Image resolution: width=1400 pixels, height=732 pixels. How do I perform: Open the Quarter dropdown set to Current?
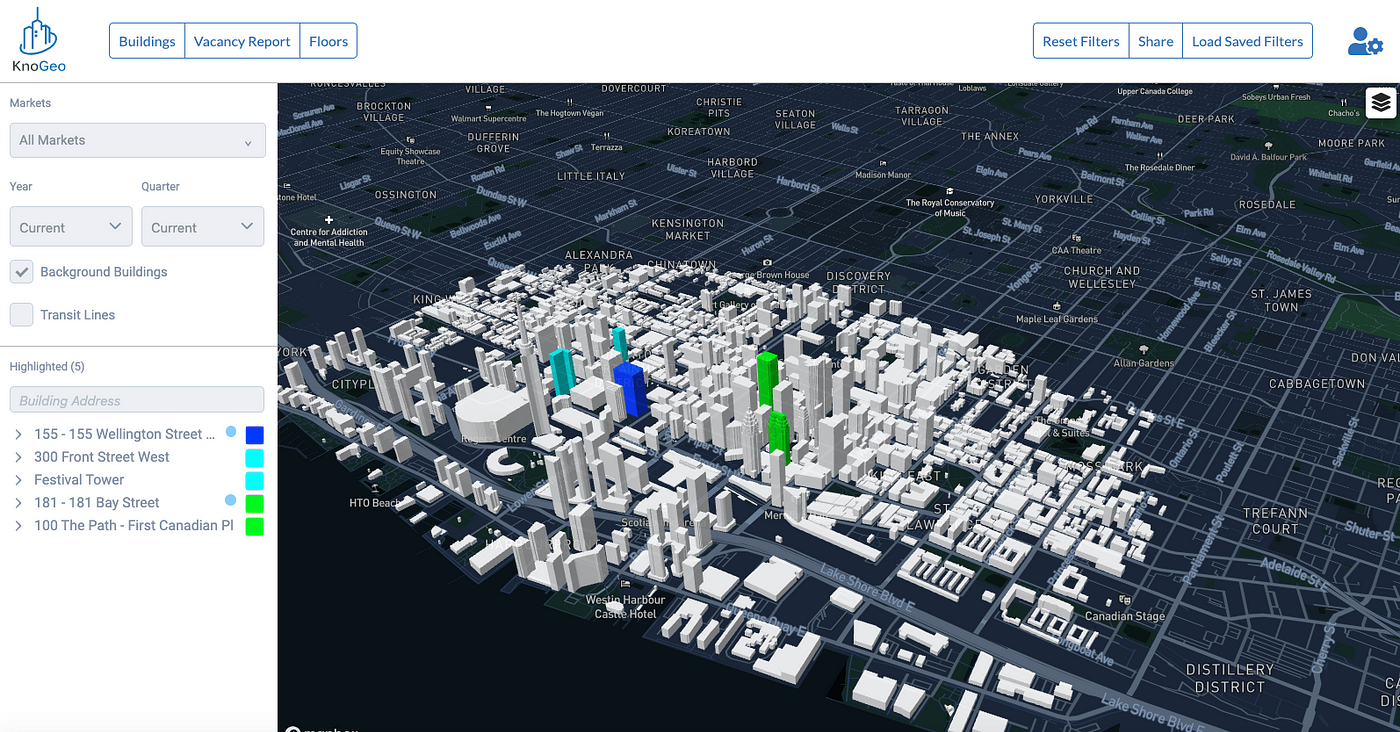coord(203,227)
